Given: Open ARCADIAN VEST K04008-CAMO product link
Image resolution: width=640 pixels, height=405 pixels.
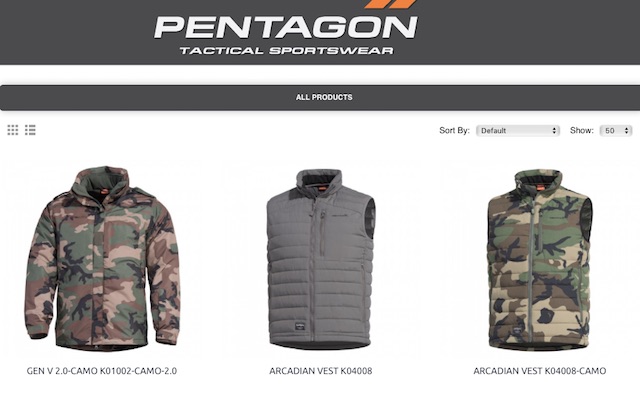Looking at the screenshot, I should pos(540,371).
